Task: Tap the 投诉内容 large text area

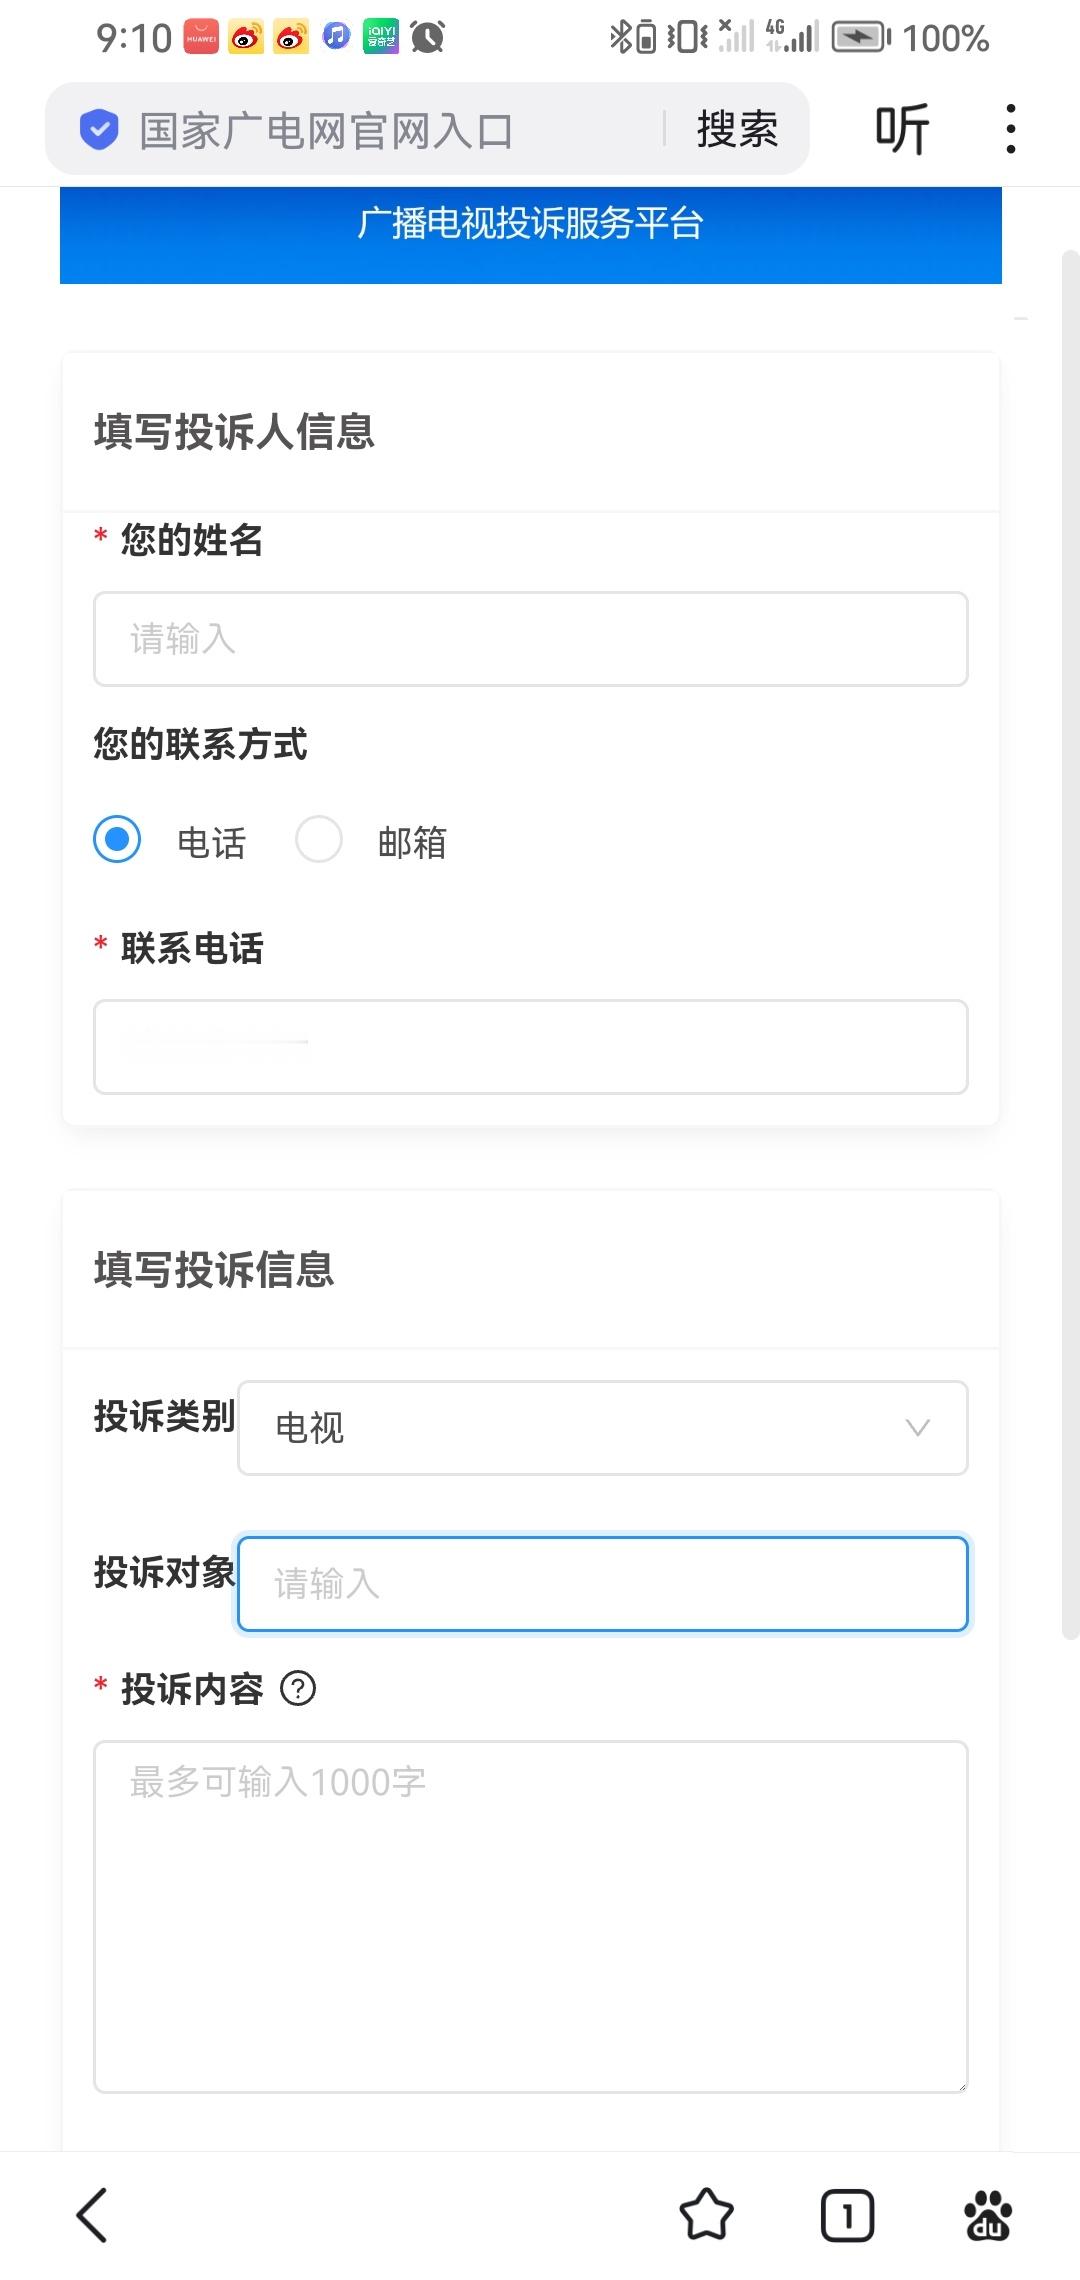Action: tap(531, 1917)
